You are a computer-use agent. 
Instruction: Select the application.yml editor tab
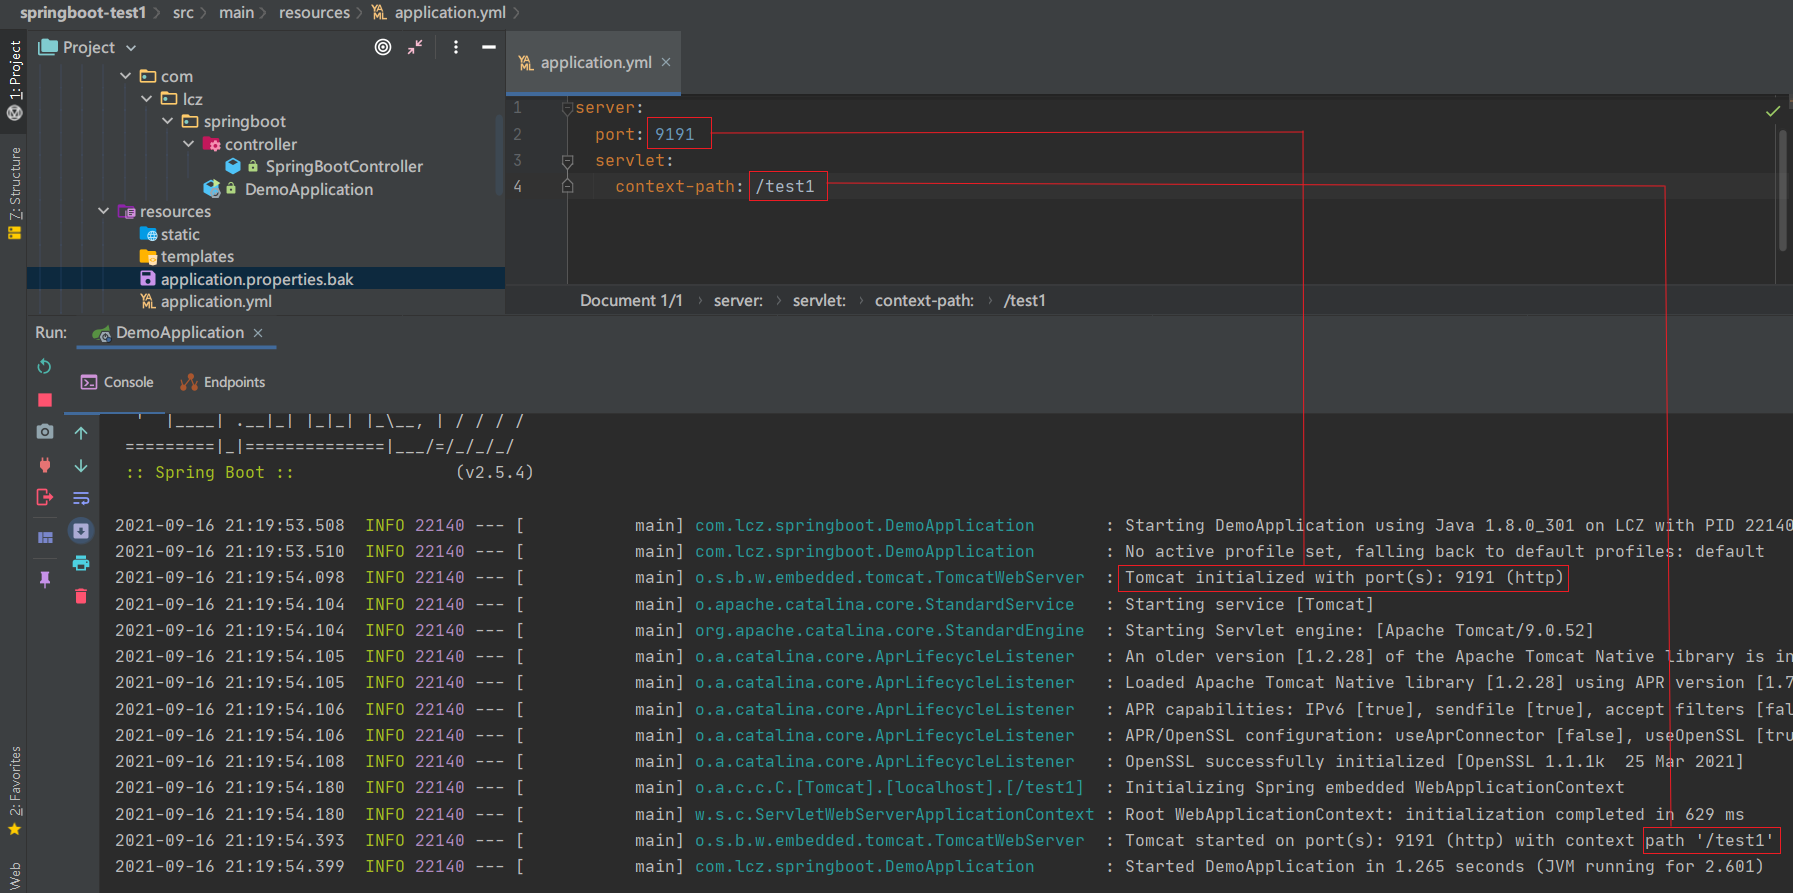(x=593, y=62)
